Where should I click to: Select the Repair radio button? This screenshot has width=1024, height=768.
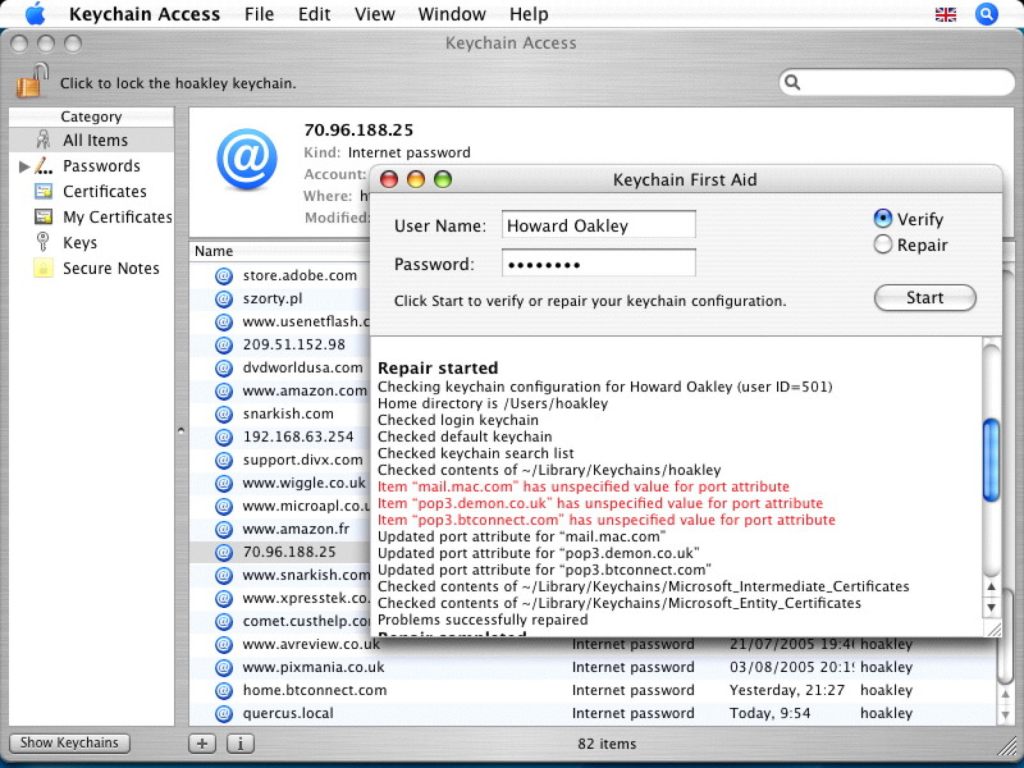tap(883, 245)
